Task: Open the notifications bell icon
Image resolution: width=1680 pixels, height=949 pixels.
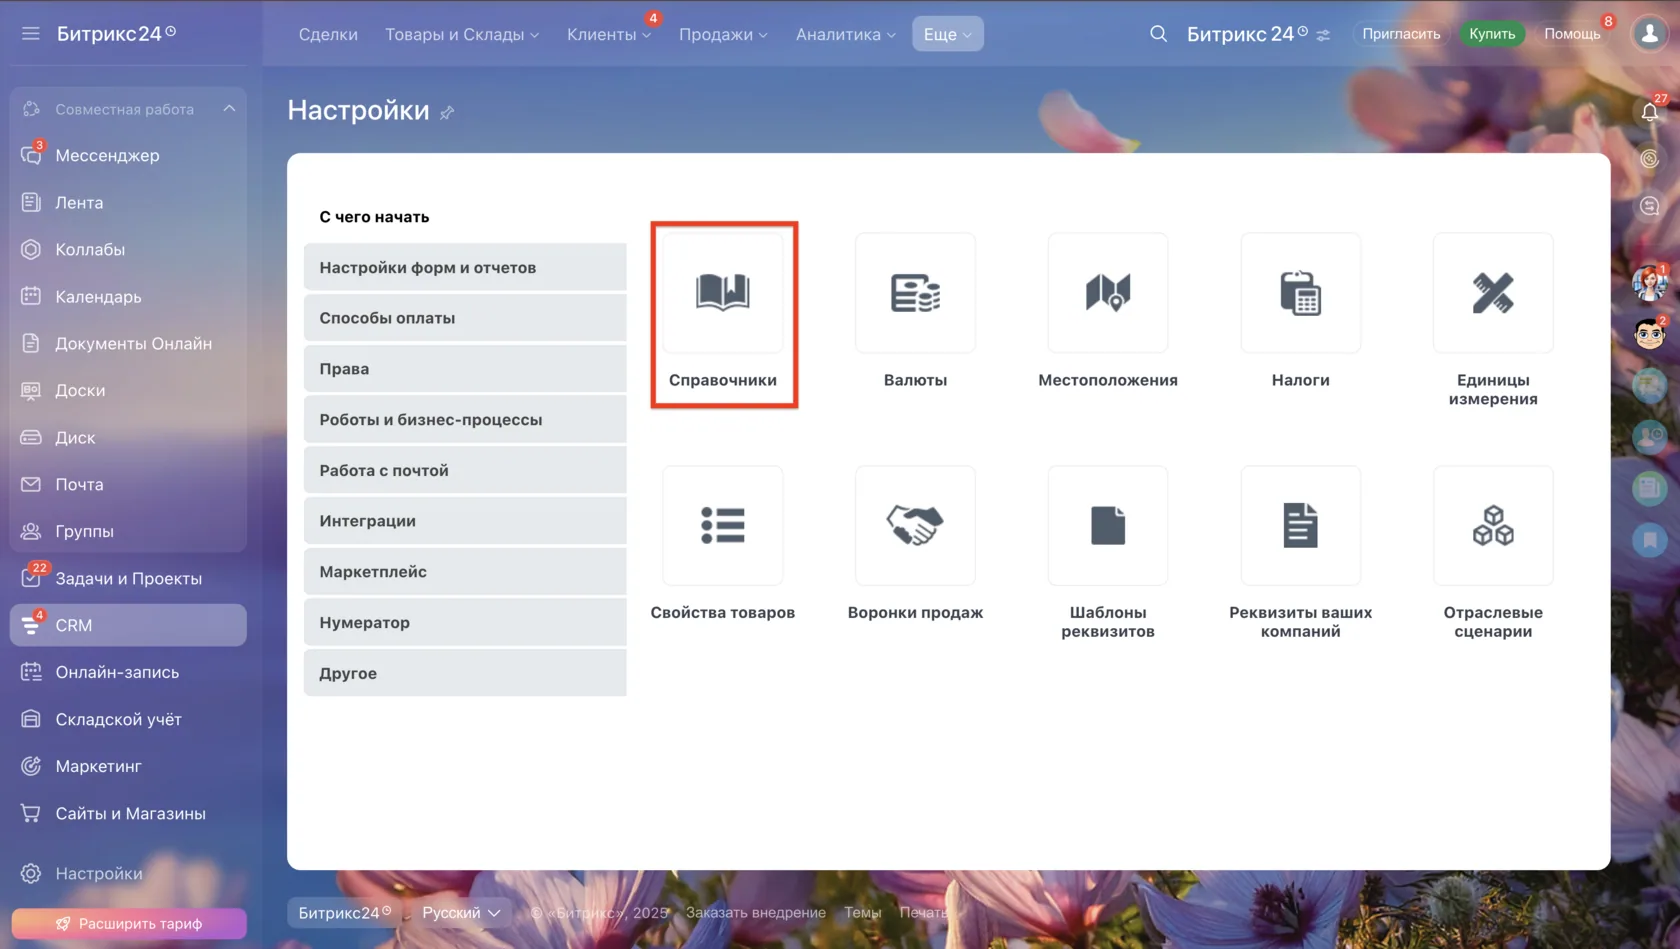Action: (x=1650, y=112)
